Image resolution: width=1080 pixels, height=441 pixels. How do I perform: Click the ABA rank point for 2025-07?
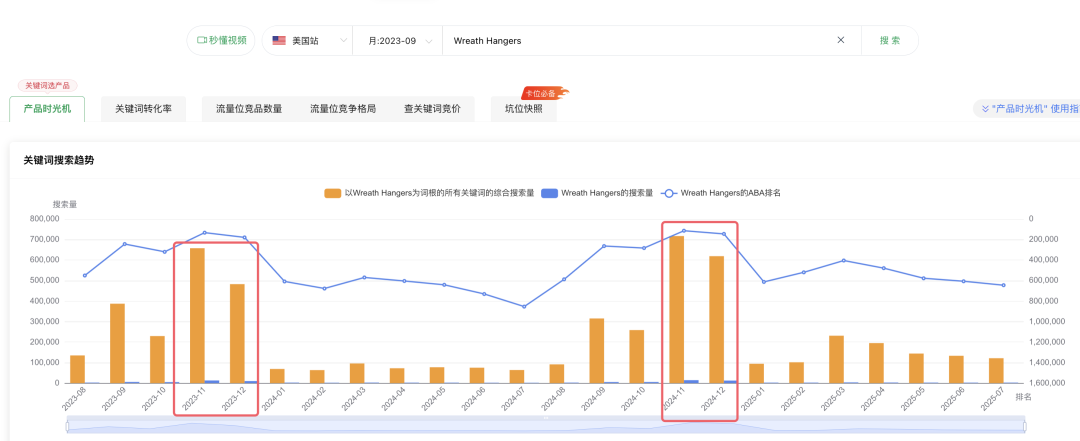point(1003,285)
